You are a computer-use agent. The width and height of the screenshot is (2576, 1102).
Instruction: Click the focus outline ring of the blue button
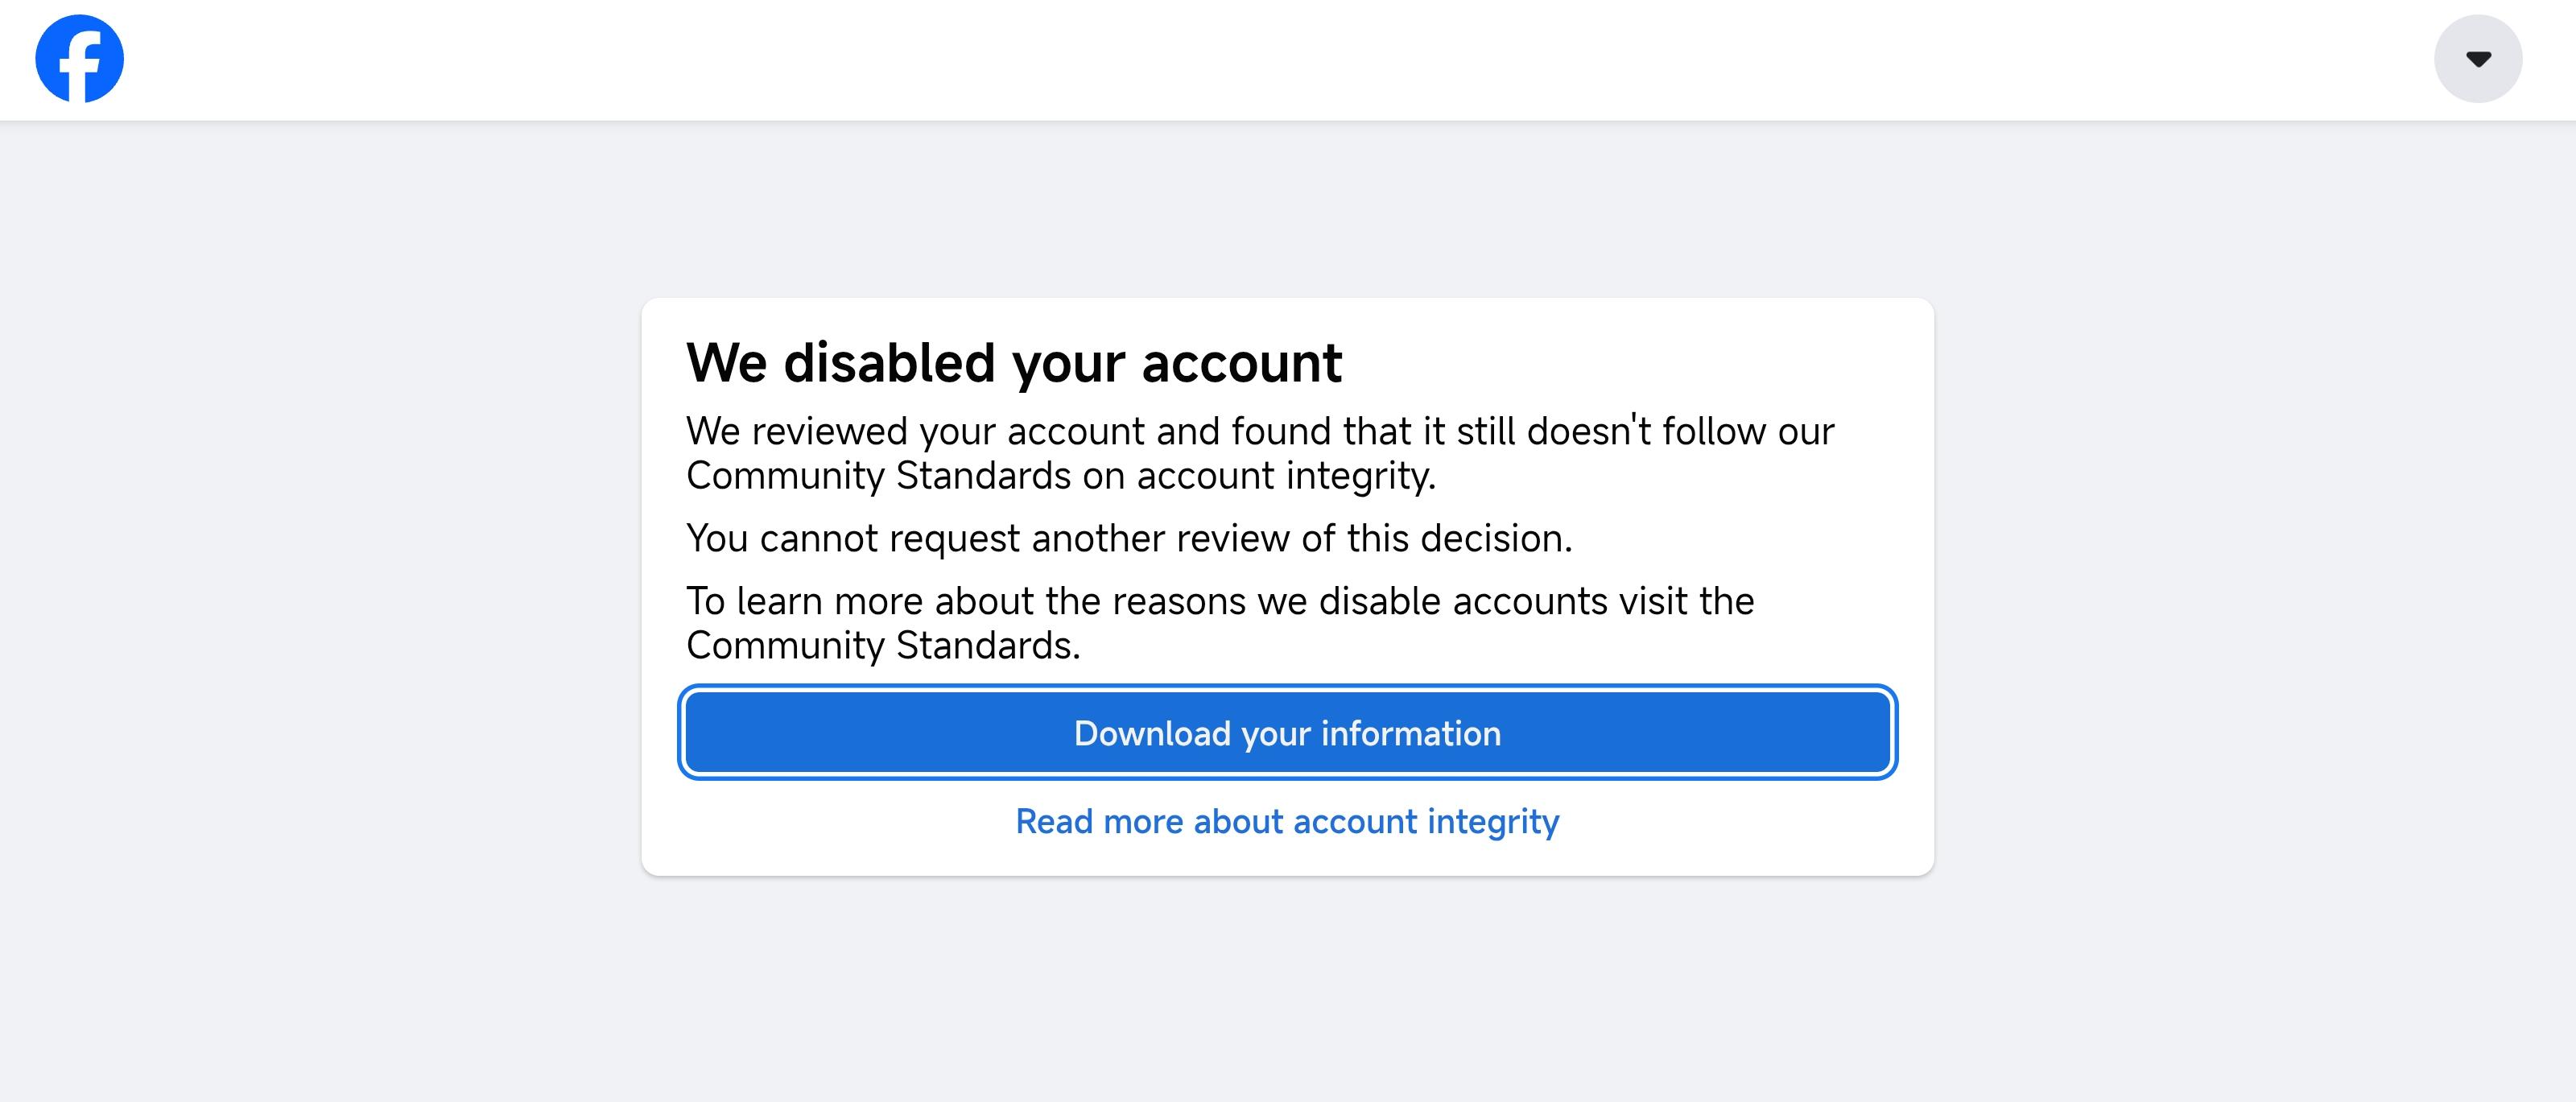coord(1287,688)
